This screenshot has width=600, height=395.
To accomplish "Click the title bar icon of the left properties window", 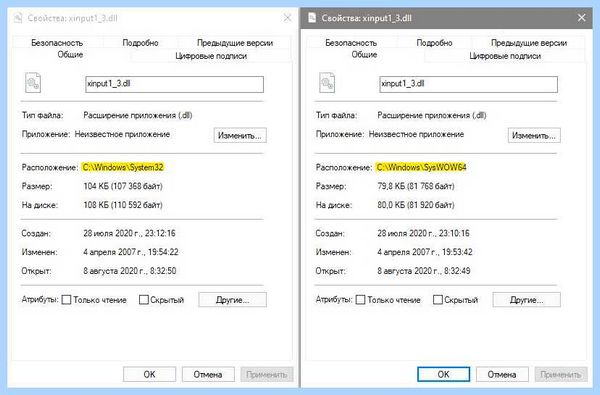I will pyautogui.click(x=18, y=18).
